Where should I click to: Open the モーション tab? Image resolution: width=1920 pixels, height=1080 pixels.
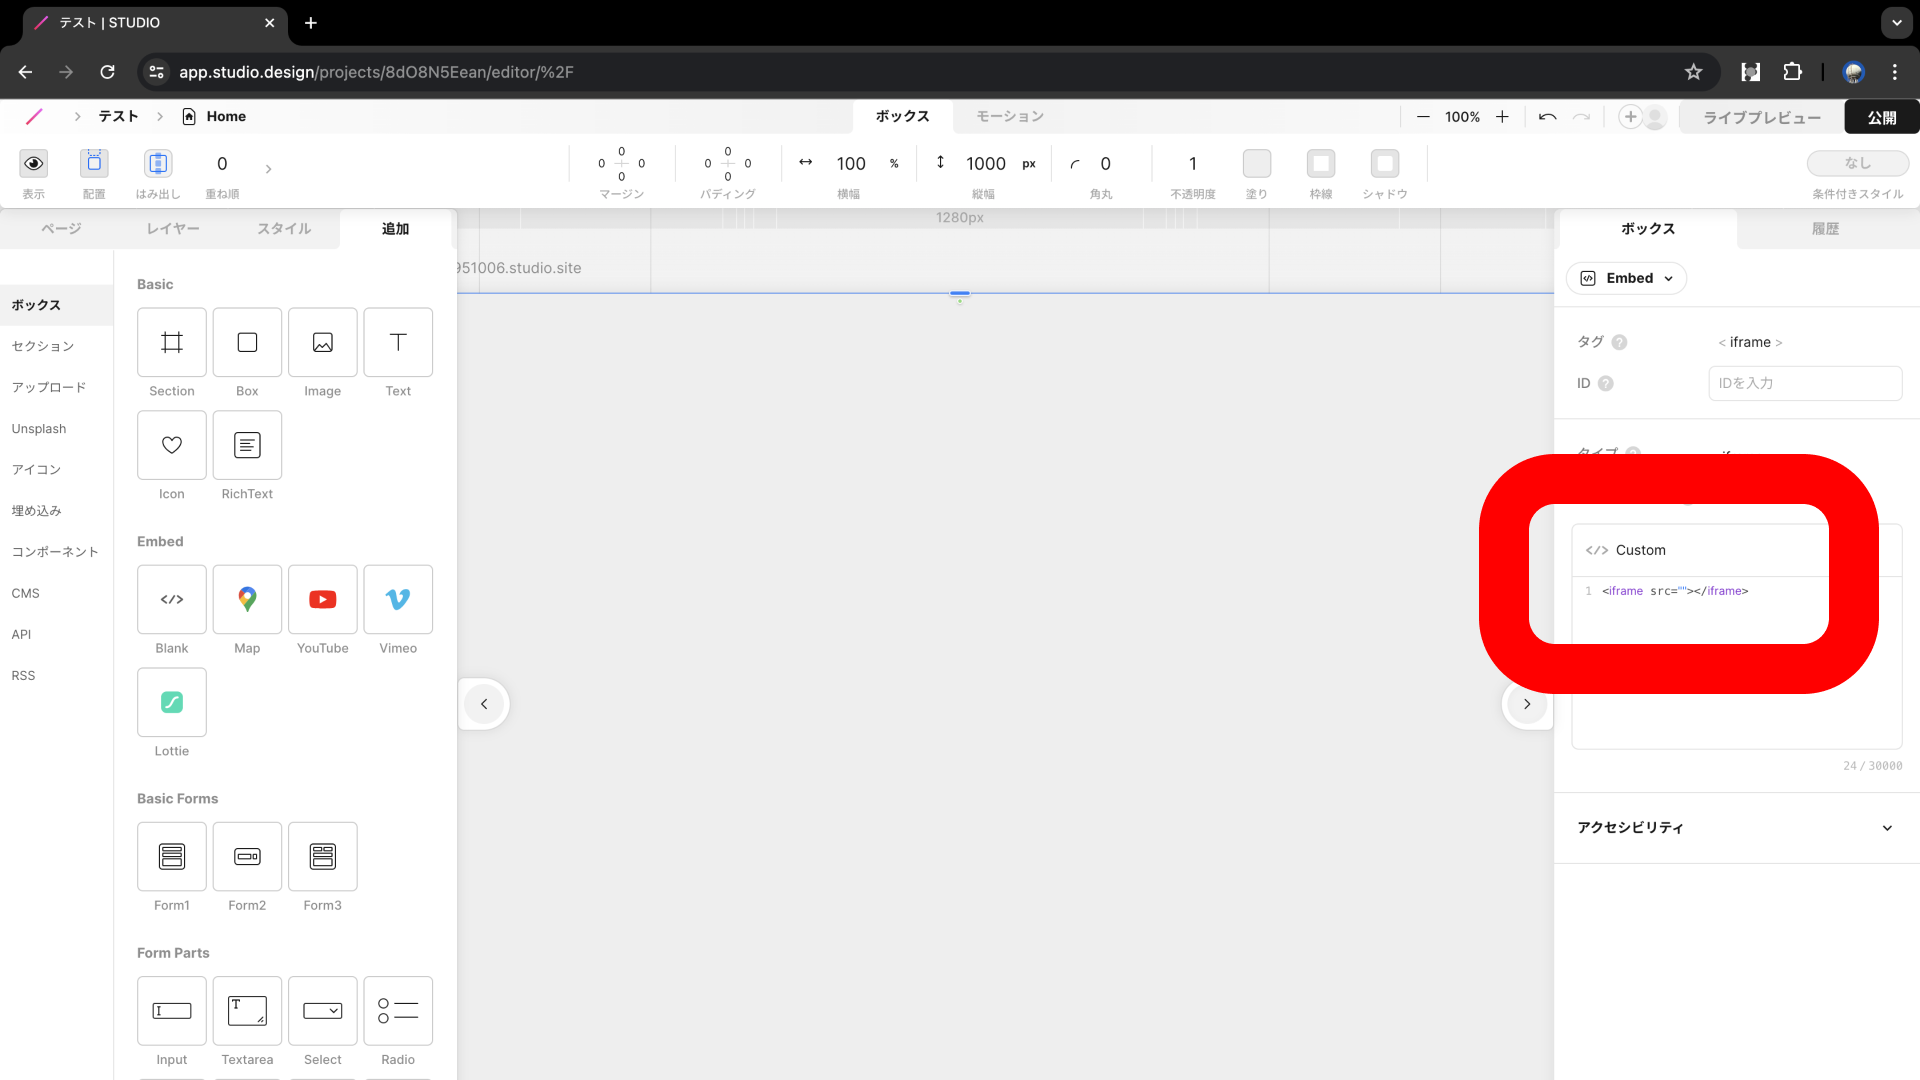coord(1010,116)
